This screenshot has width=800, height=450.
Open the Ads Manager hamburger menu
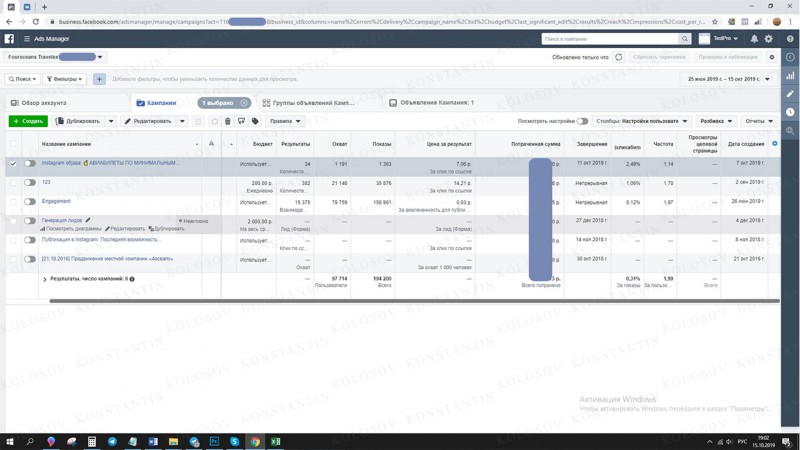(x=27, y=39)
